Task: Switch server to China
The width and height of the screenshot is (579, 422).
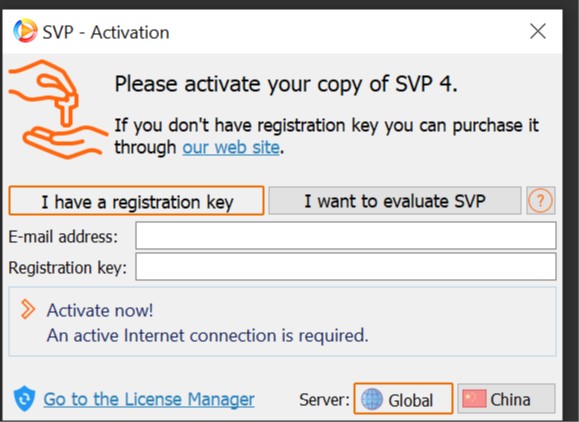Action: (x=506, y=399)
